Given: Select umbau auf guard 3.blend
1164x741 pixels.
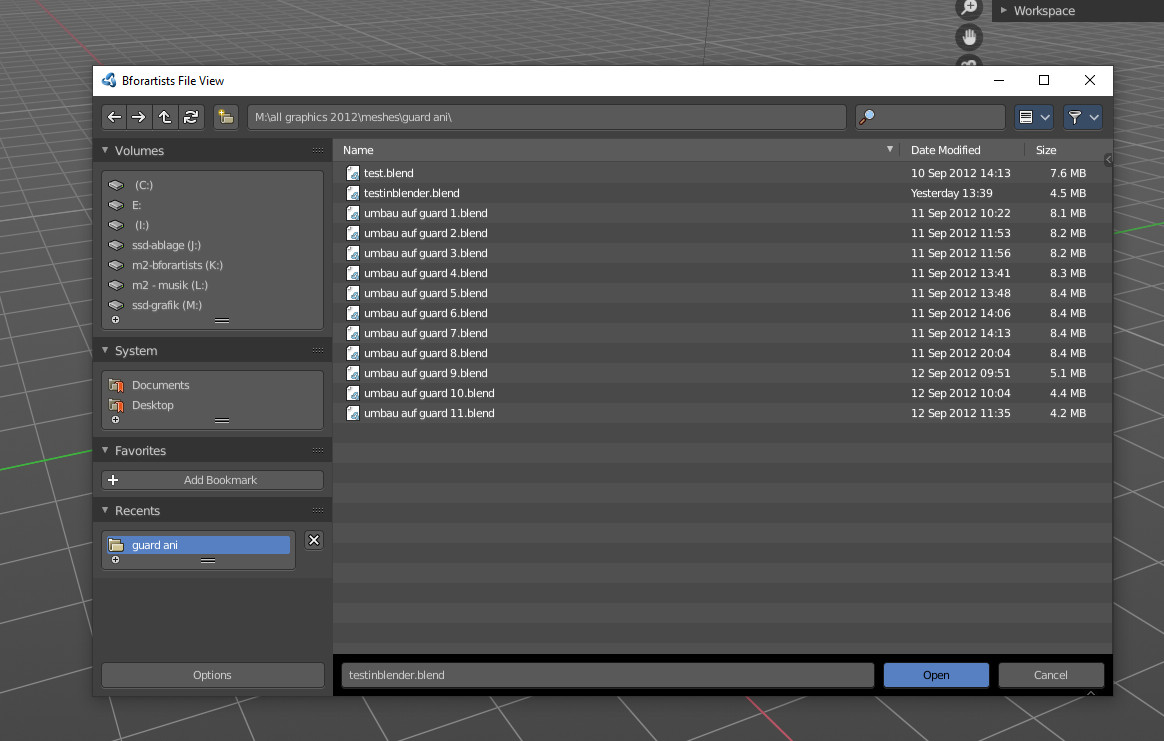Looking at the screenshot, I should (722, 253).
